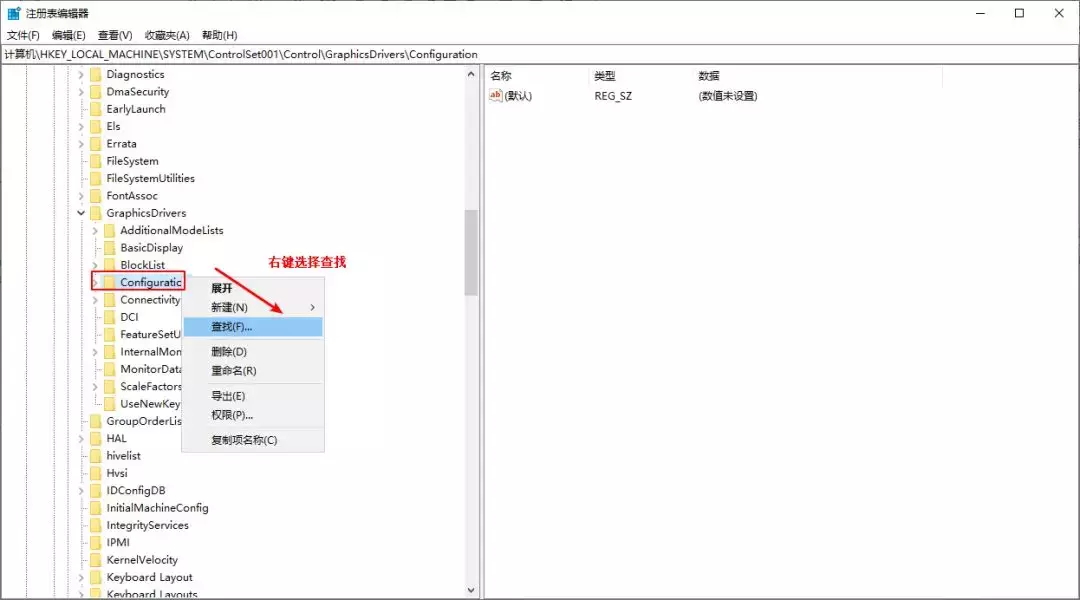Expand the DmaSecurity tree node
1080x600 pixels.
tap(81, 92)
